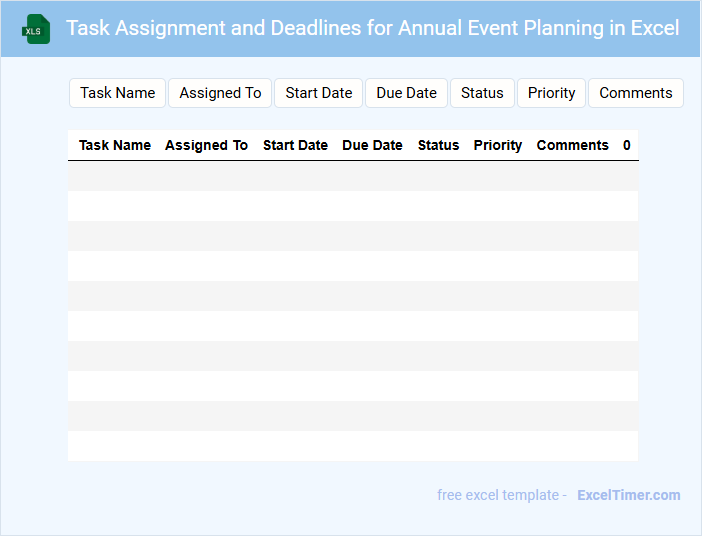Select the Comments column header

[x=572, y=145]
